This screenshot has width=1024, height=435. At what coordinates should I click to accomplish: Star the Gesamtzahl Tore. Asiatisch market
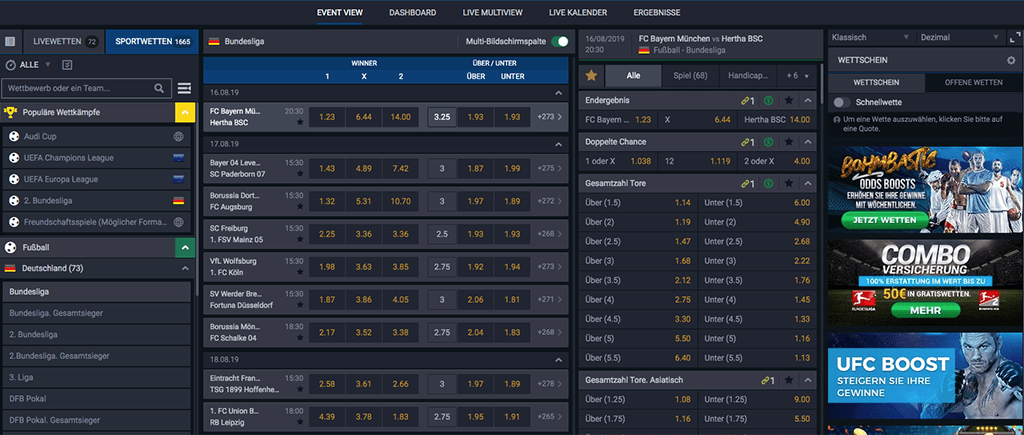pyautogui.click(x=789, y=379)
